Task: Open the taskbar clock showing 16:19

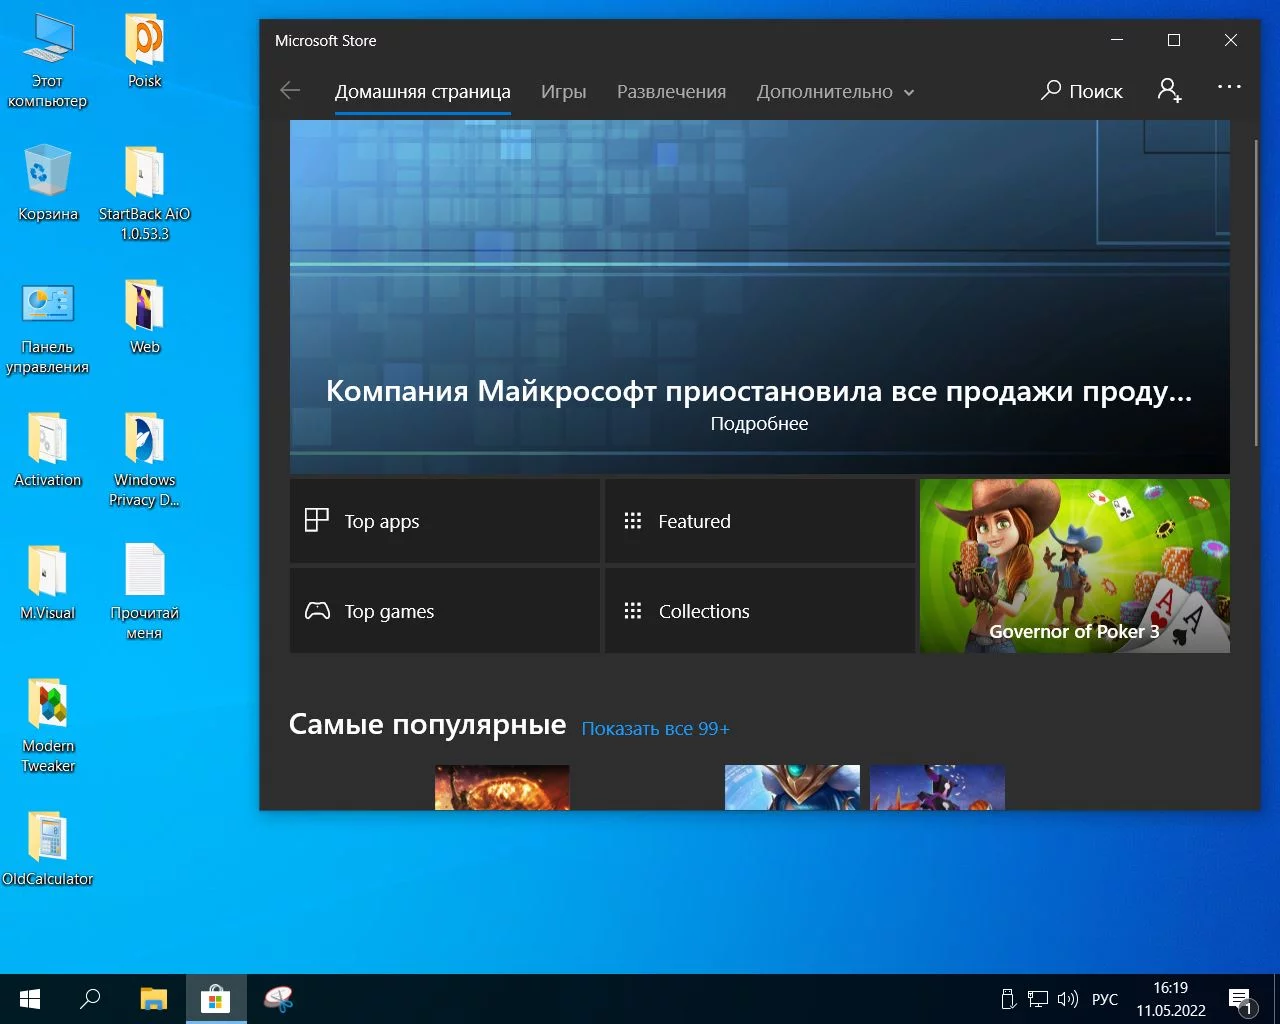Action: pyautogui.click(x=1171, y=999)
